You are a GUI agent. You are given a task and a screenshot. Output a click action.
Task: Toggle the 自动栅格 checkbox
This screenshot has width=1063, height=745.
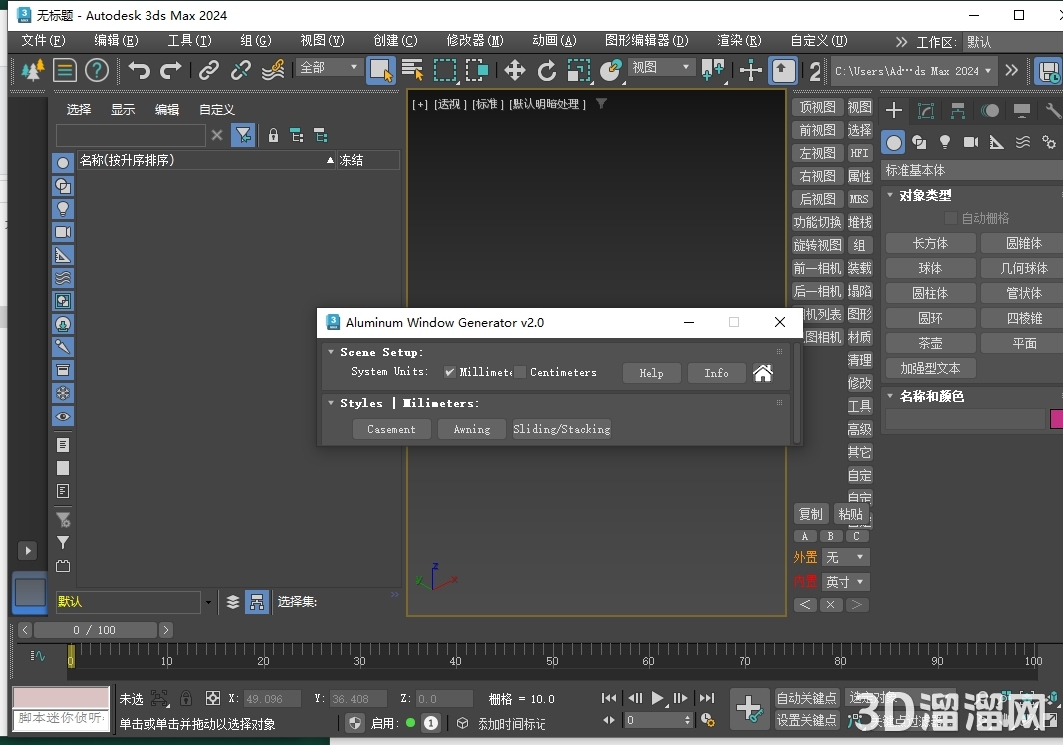coord(950,218)
